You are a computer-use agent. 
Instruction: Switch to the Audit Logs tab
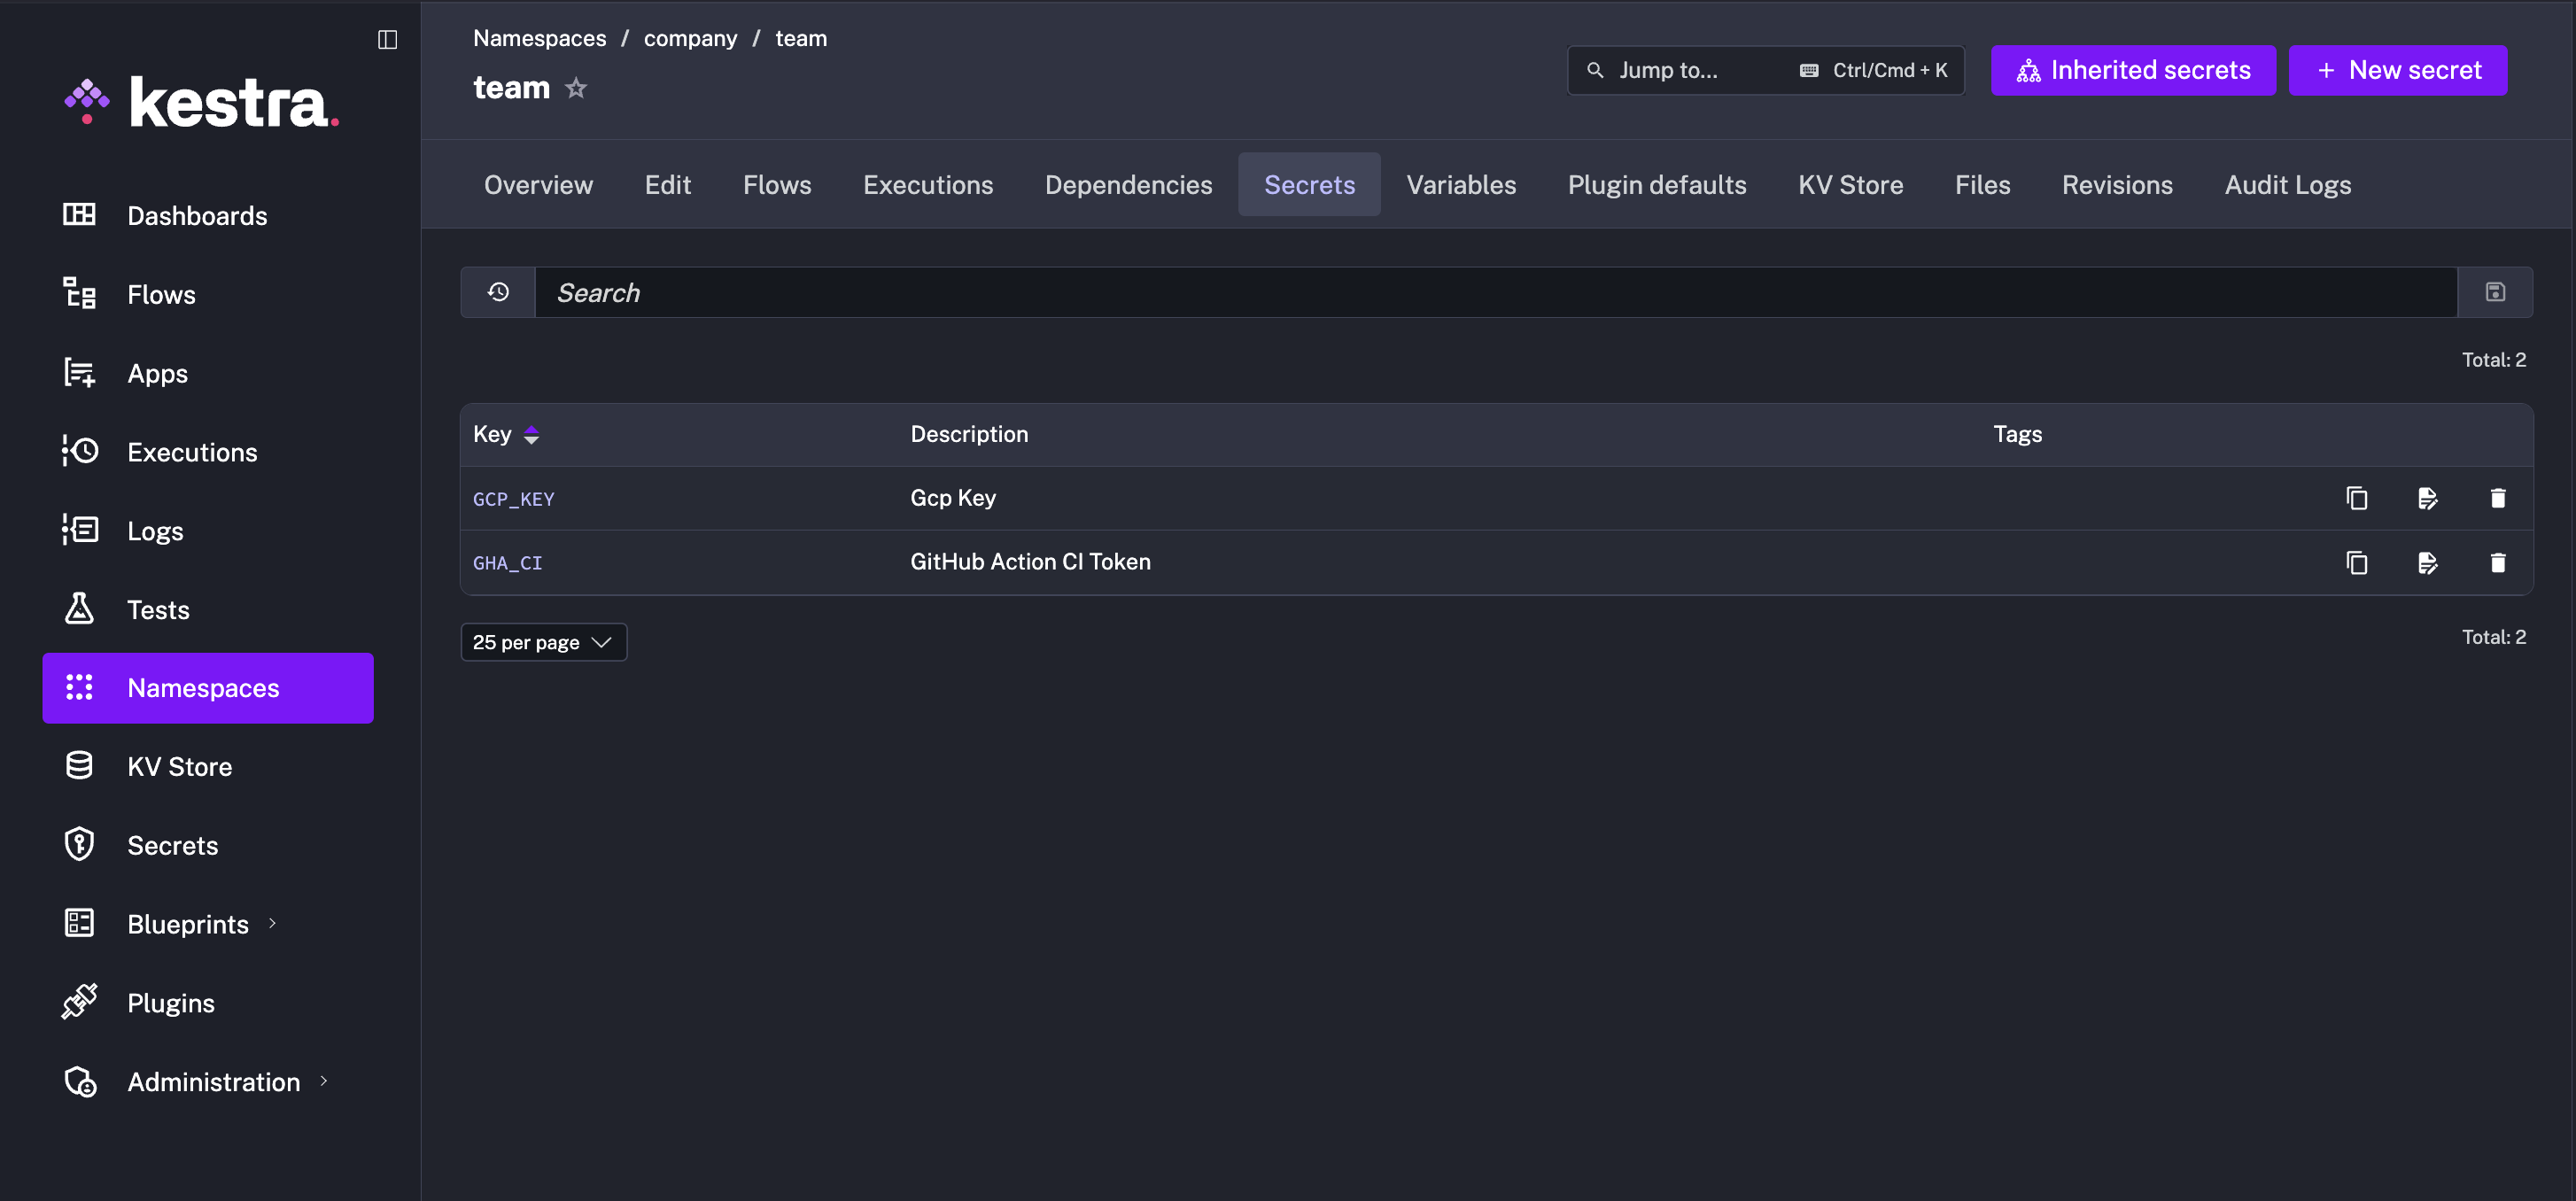coord(2287,185)
